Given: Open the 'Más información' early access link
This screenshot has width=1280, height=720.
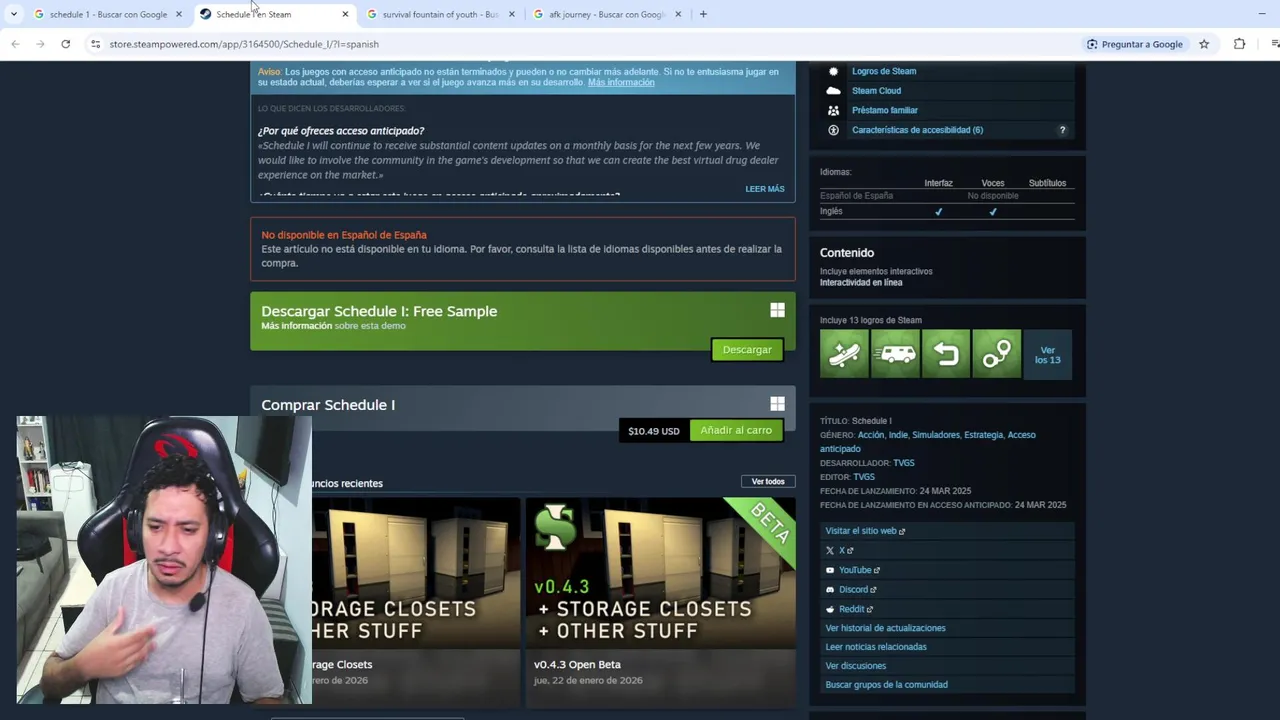Looking at the screenshot, I should pyautogui.click(x=621, y=82).
